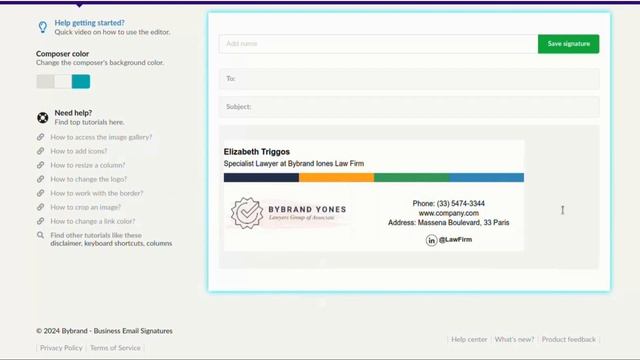Click the Specialist Lawyer job title text
Image resolution: width=640 pixels, height=360 pixels.
[x=294, y=163]
